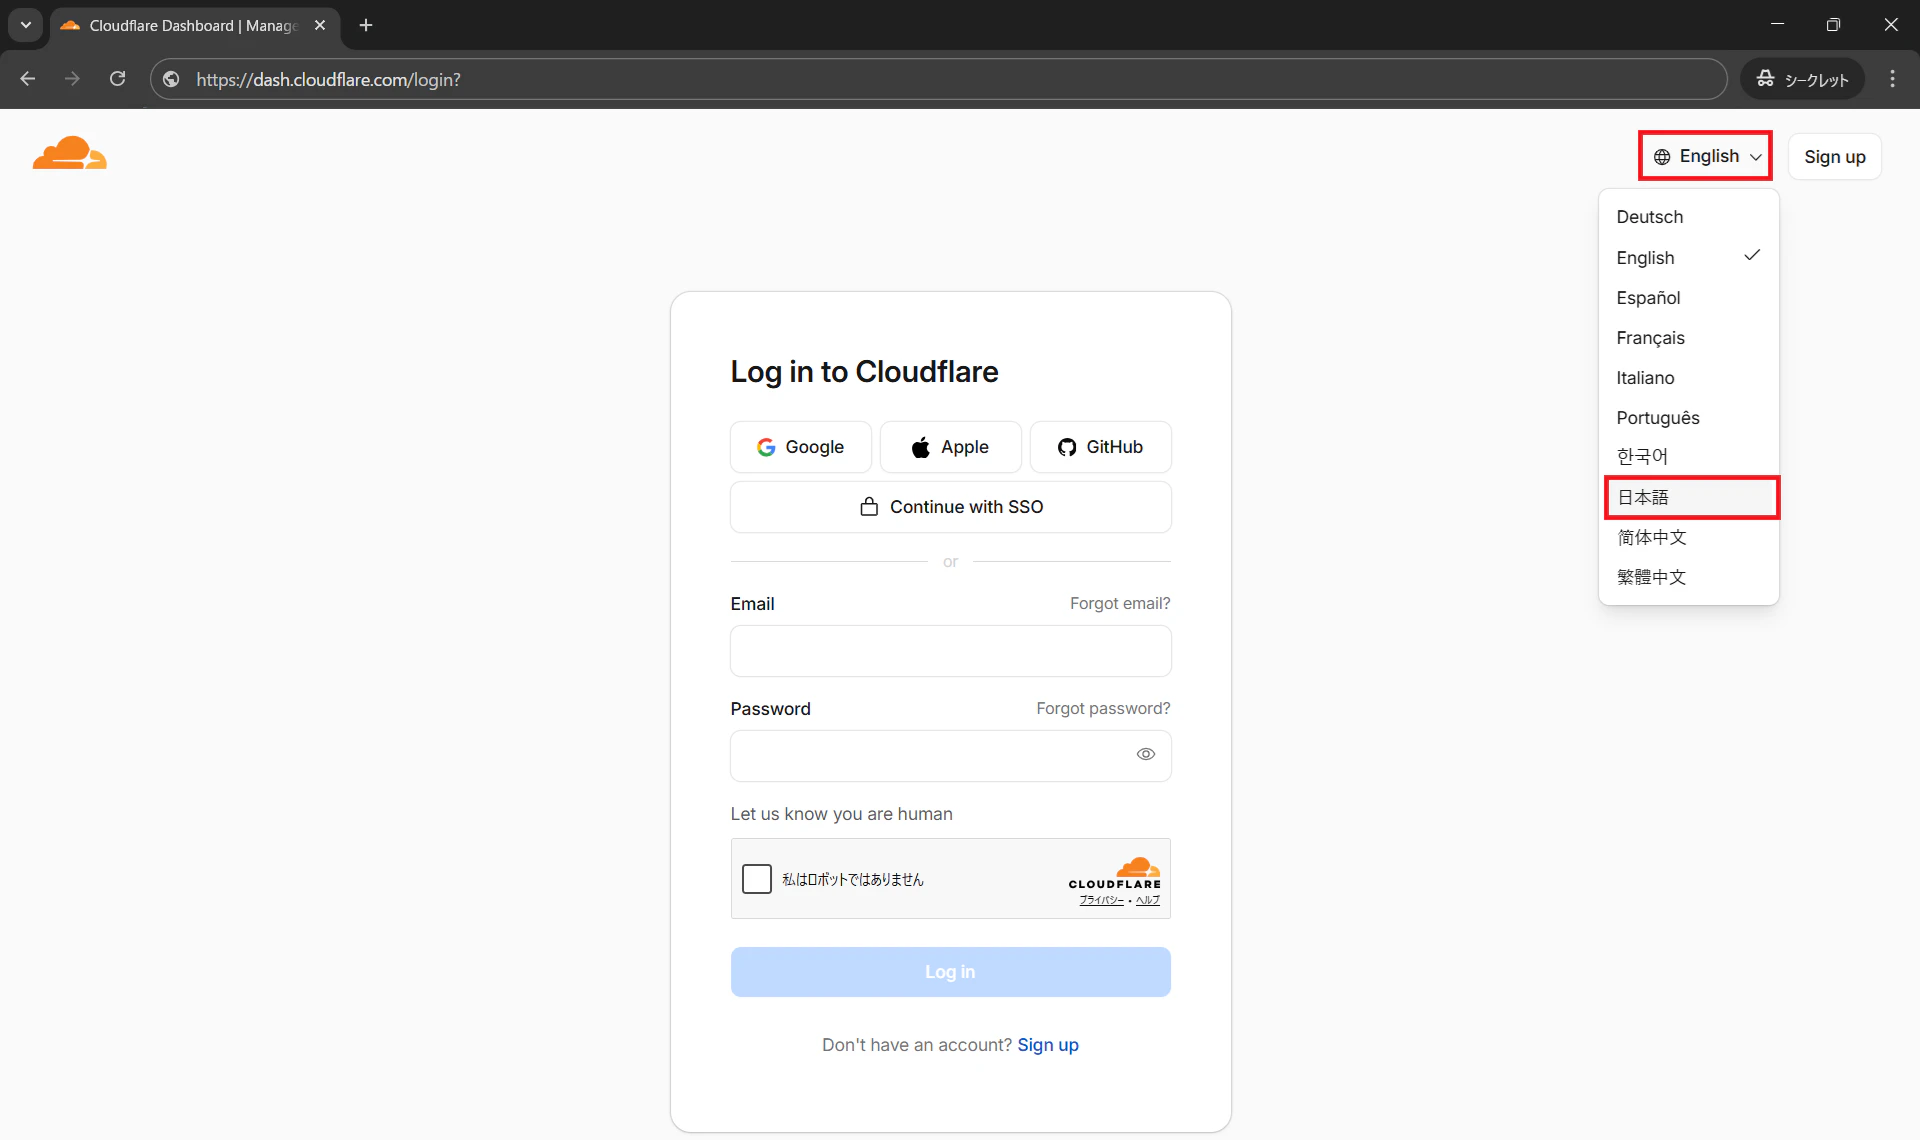Select 日本語 from the language menu
Screen dimensions: 1920x1140
pyautogui.click(x=1691, y=497)
